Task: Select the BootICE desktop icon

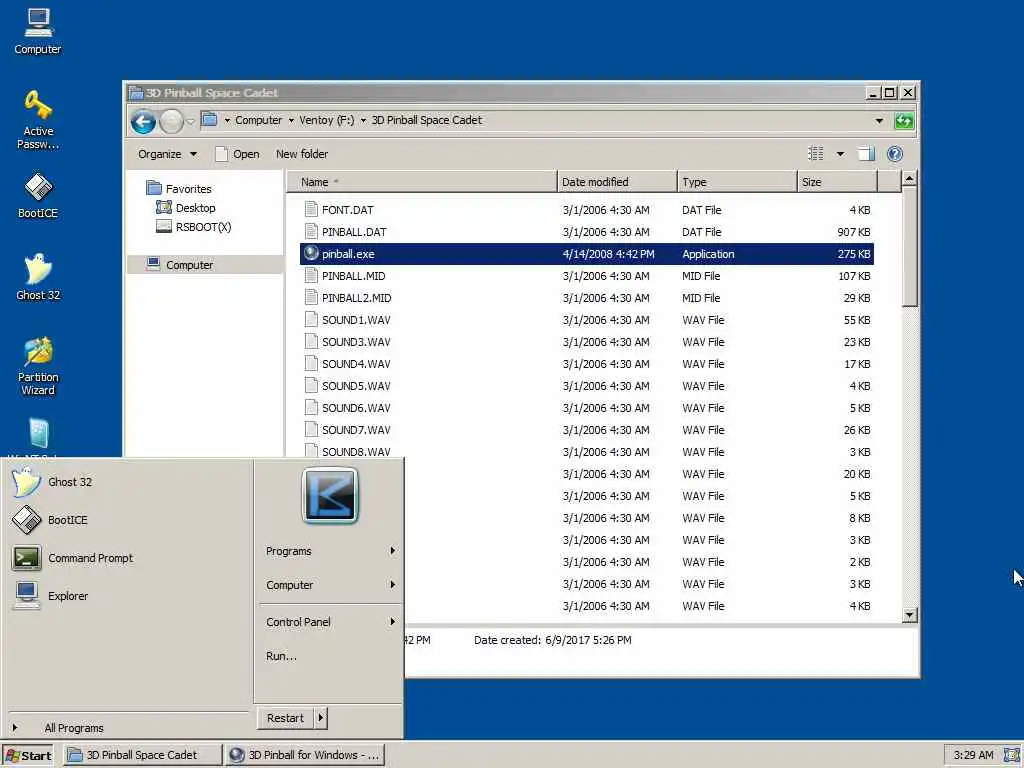Action: tap(38, 195)
